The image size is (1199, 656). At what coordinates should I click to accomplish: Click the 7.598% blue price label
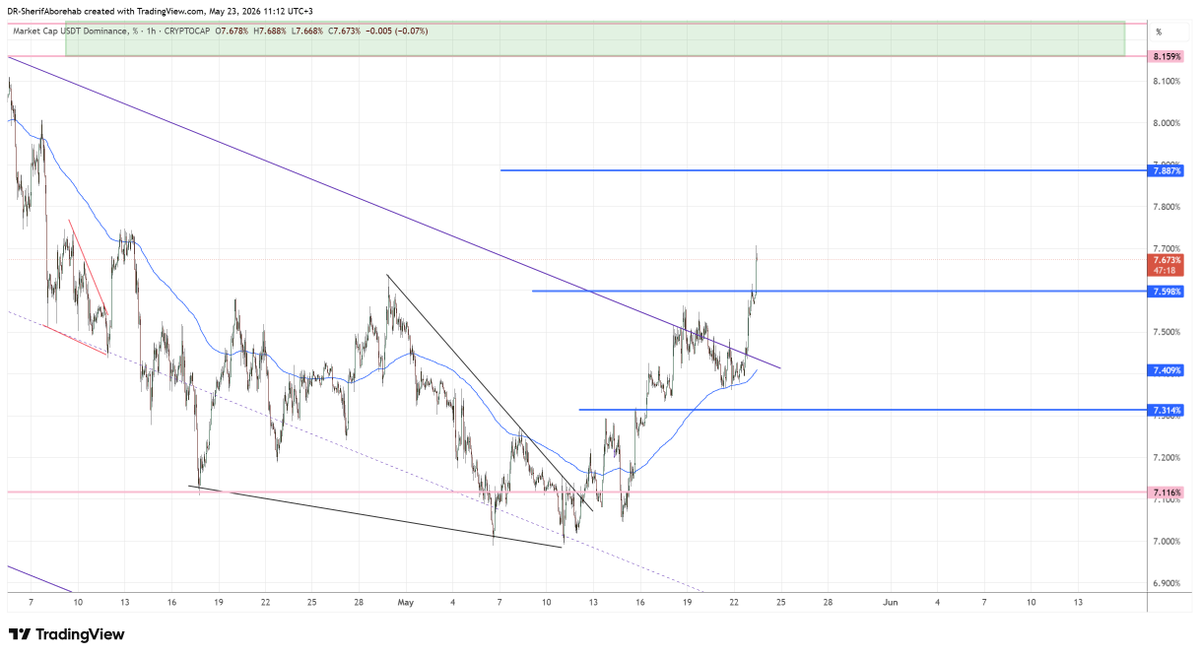pos(1167,292)
